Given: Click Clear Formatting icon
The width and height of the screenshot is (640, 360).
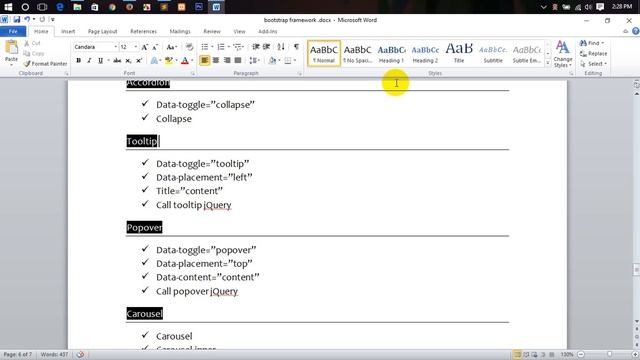Looking at the screenshot, I should (x=189, y=47).
